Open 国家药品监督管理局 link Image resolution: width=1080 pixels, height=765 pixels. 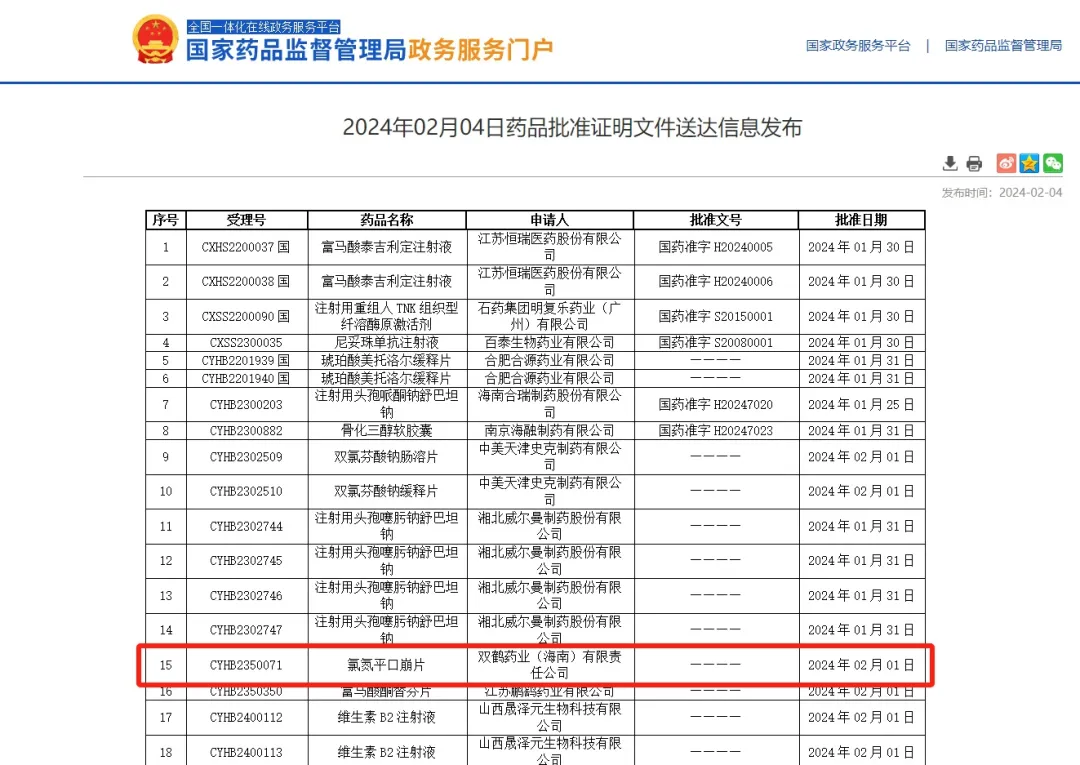[x=1003, y=45]
